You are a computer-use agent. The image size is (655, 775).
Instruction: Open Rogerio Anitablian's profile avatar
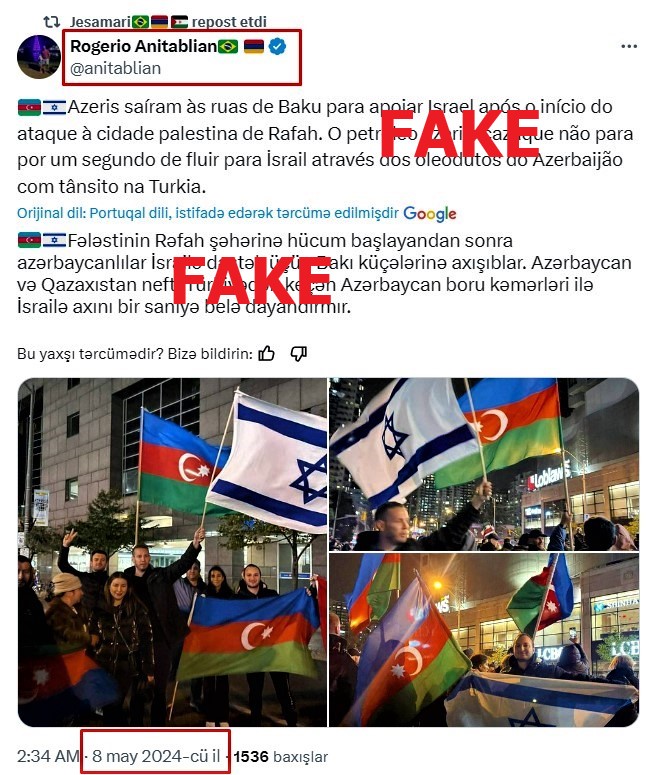pos(39,57)
